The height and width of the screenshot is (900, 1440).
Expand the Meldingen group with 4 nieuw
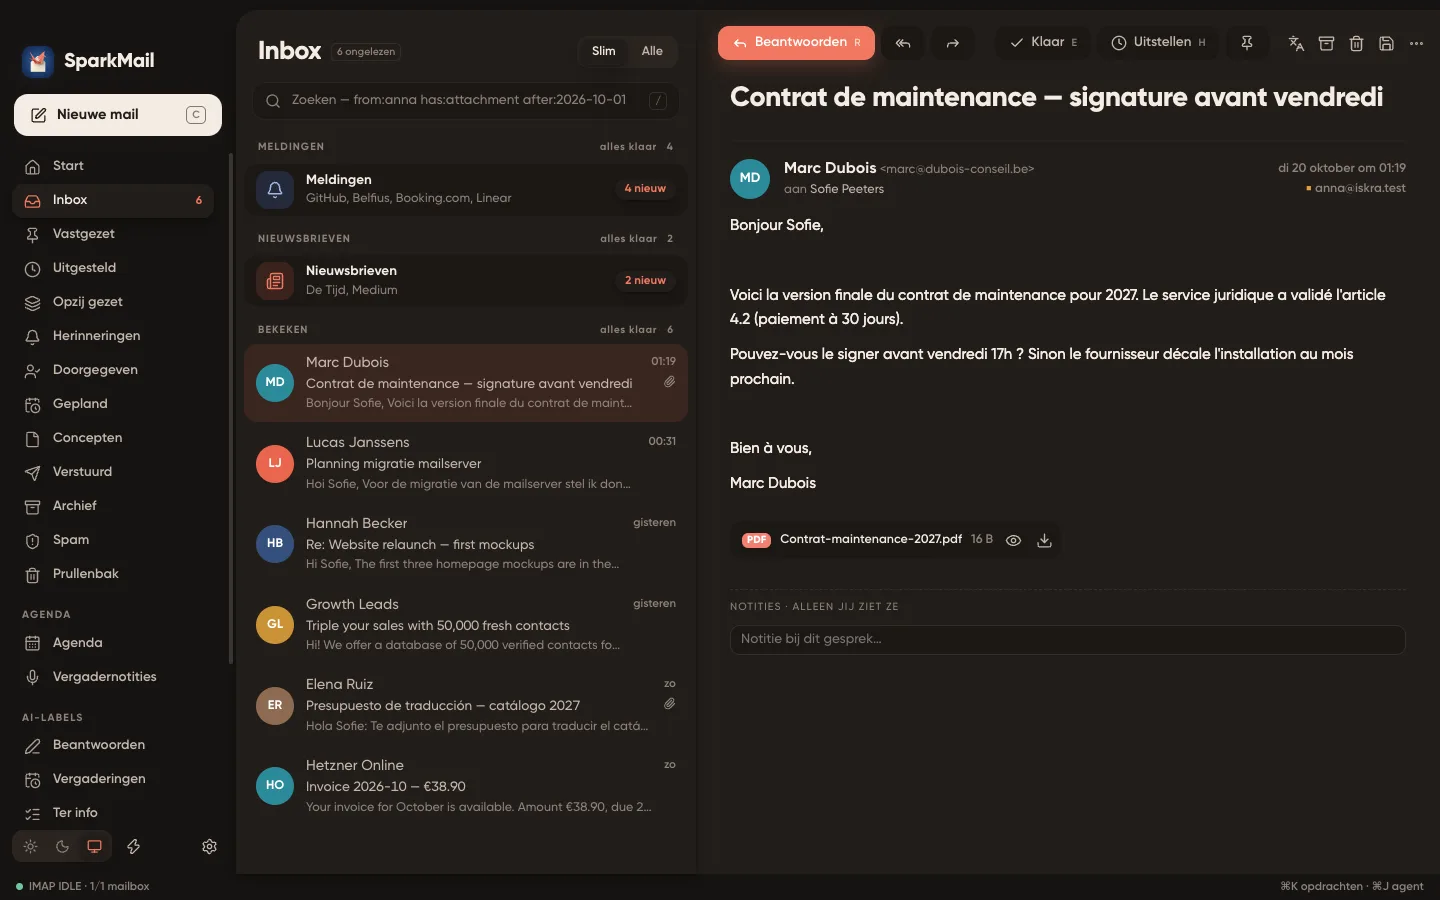click(466, 189)
